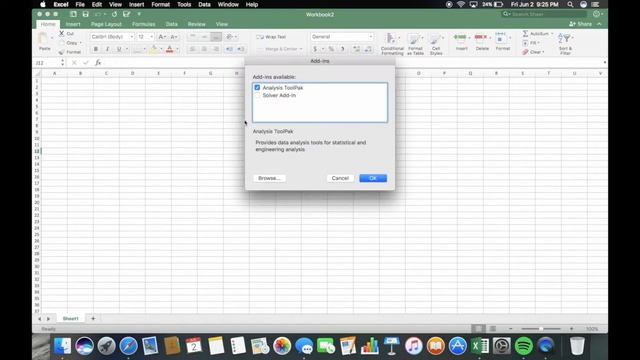This screenshot has width=640, height=360.
Task: Open the Insert menu in the menu bar
Action: [x=136, y=4]
